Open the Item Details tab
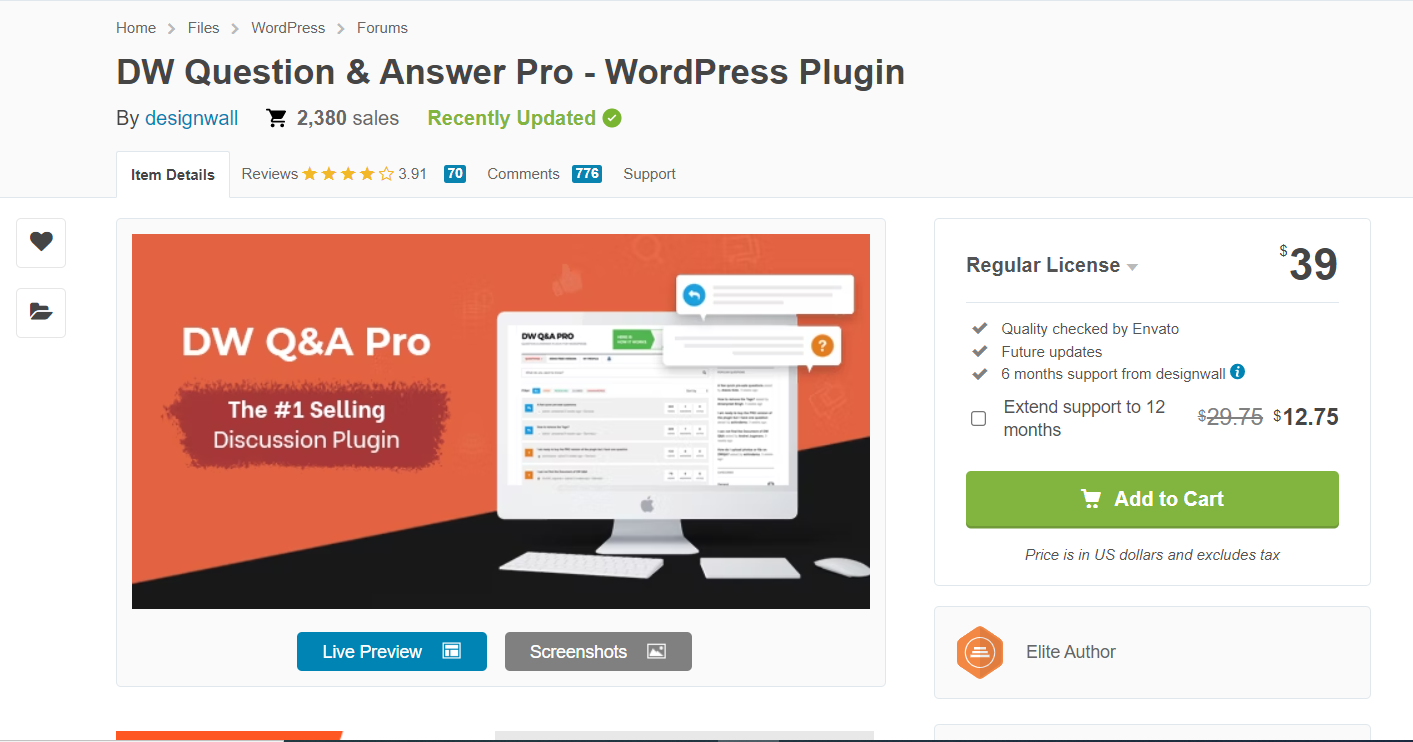 click(x=173, y=174)
